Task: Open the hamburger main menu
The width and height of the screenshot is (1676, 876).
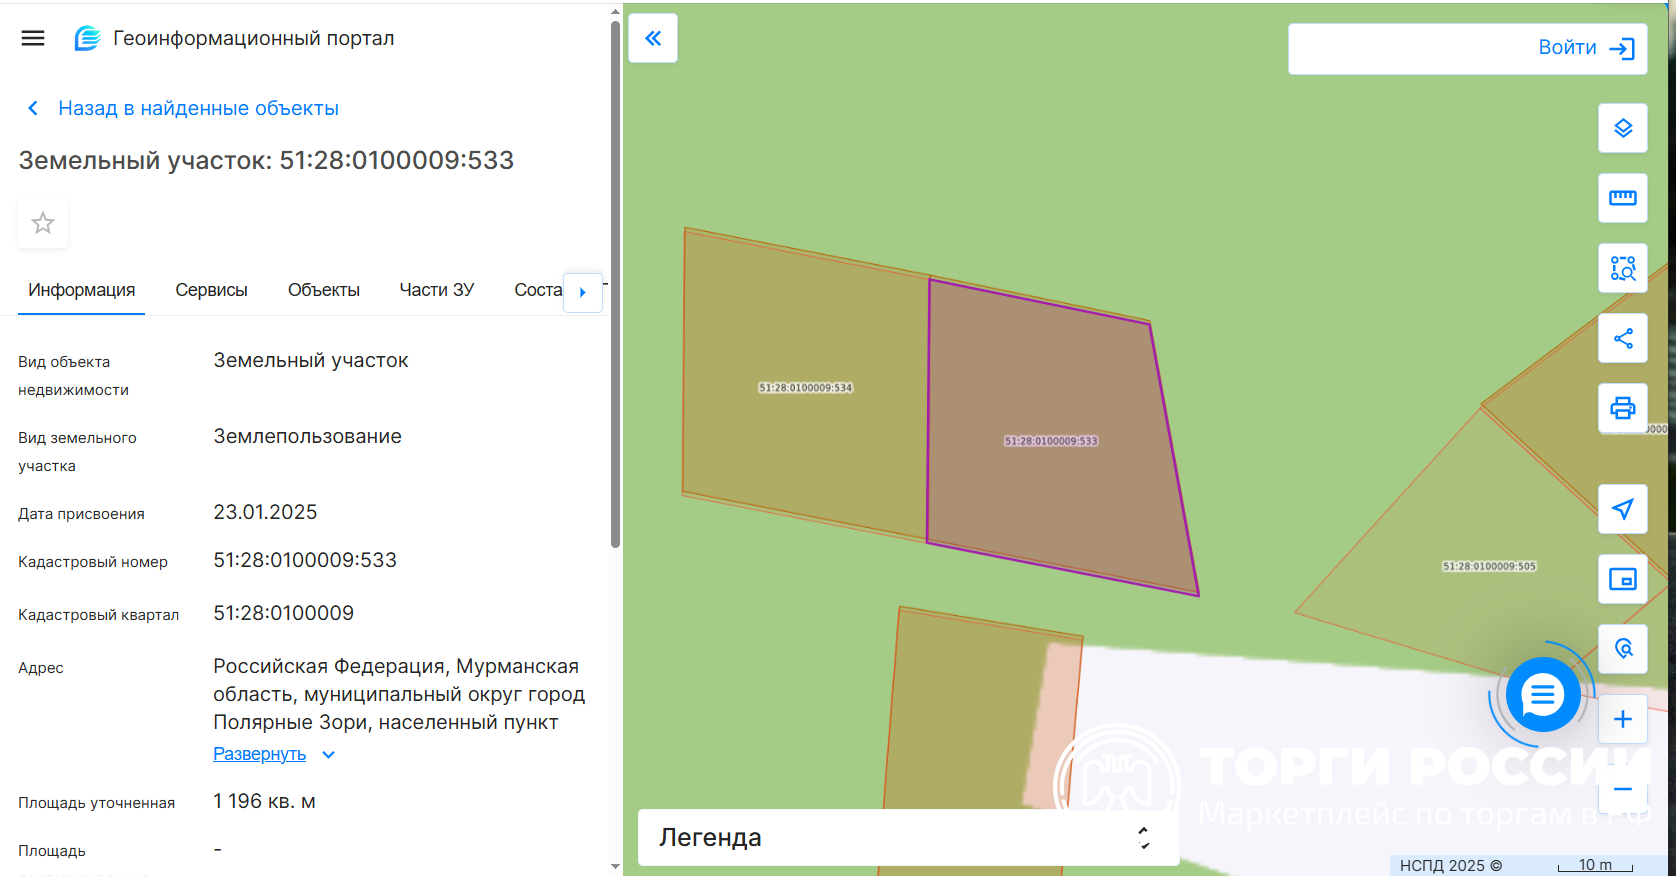Action: point(33,38)
